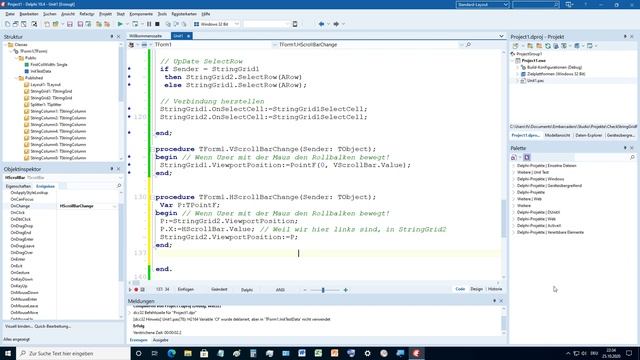Click Windows search text field
This screenshot has width=640, height=360.
[73, 353]
